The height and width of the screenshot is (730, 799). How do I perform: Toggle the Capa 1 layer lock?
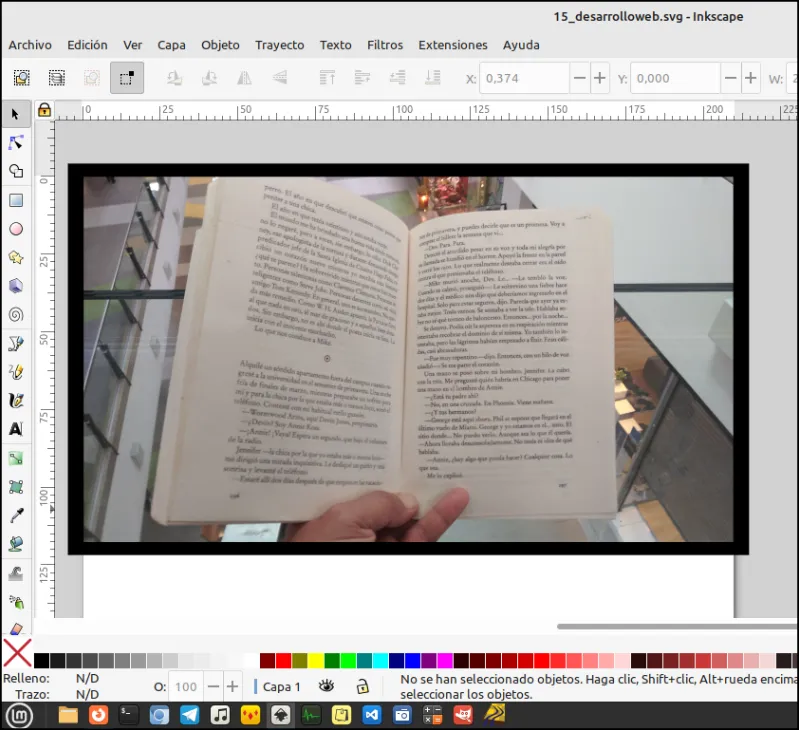pos(362,686)
